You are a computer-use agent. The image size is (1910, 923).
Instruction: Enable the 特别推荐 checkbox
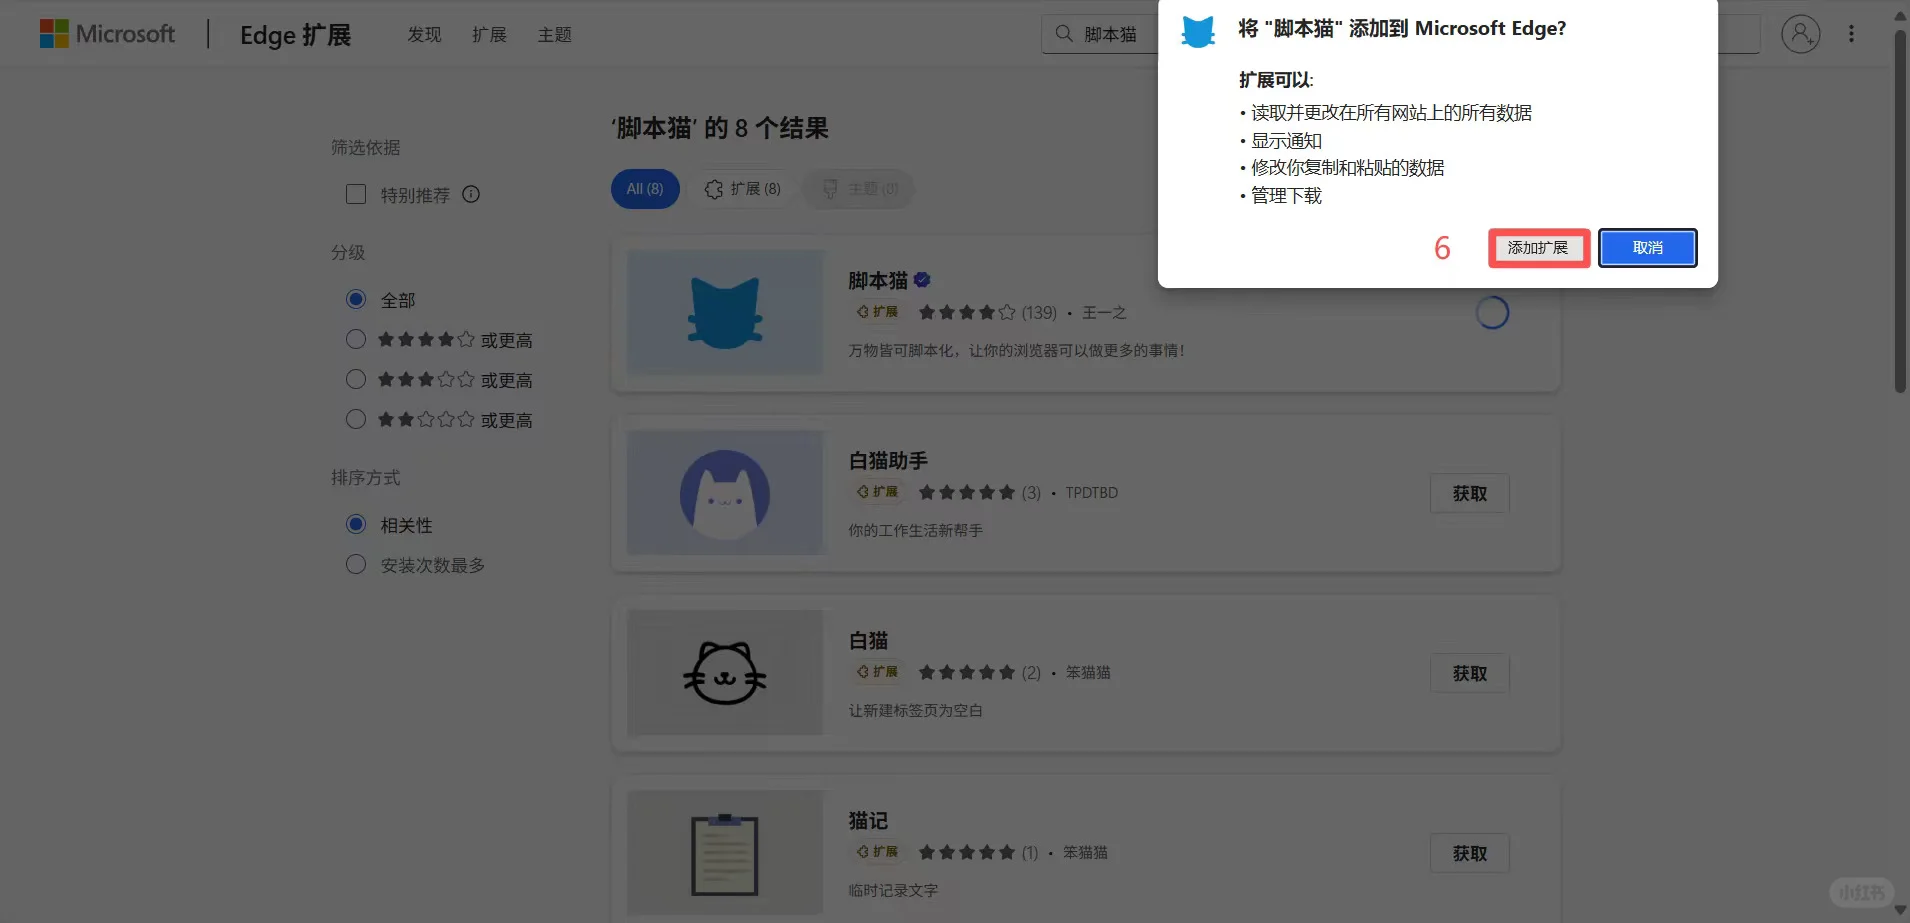(355, 193)
